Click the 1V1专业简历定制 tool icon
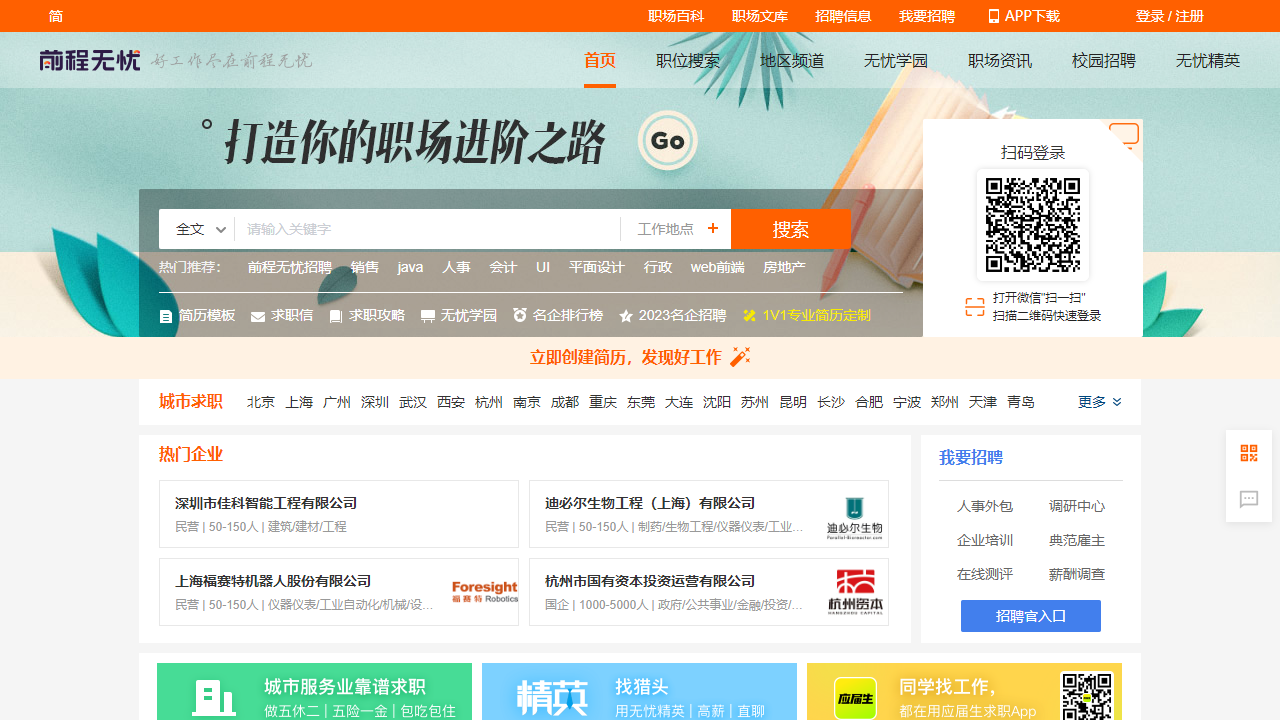This screenshot has width=1280, height=720. [x=749, y=315]
